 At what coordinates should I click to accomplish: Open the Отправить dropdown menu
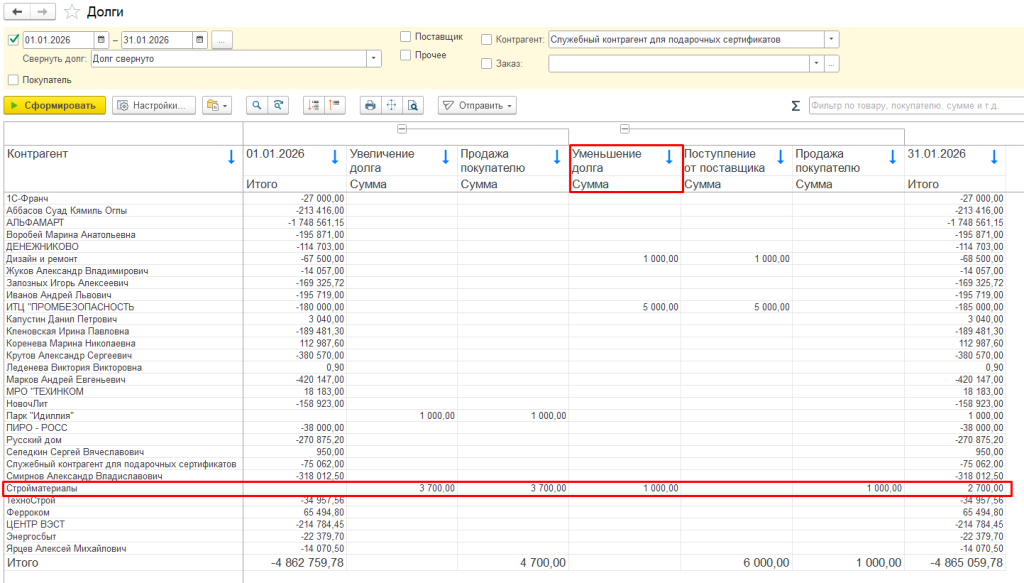click(477, 105)
